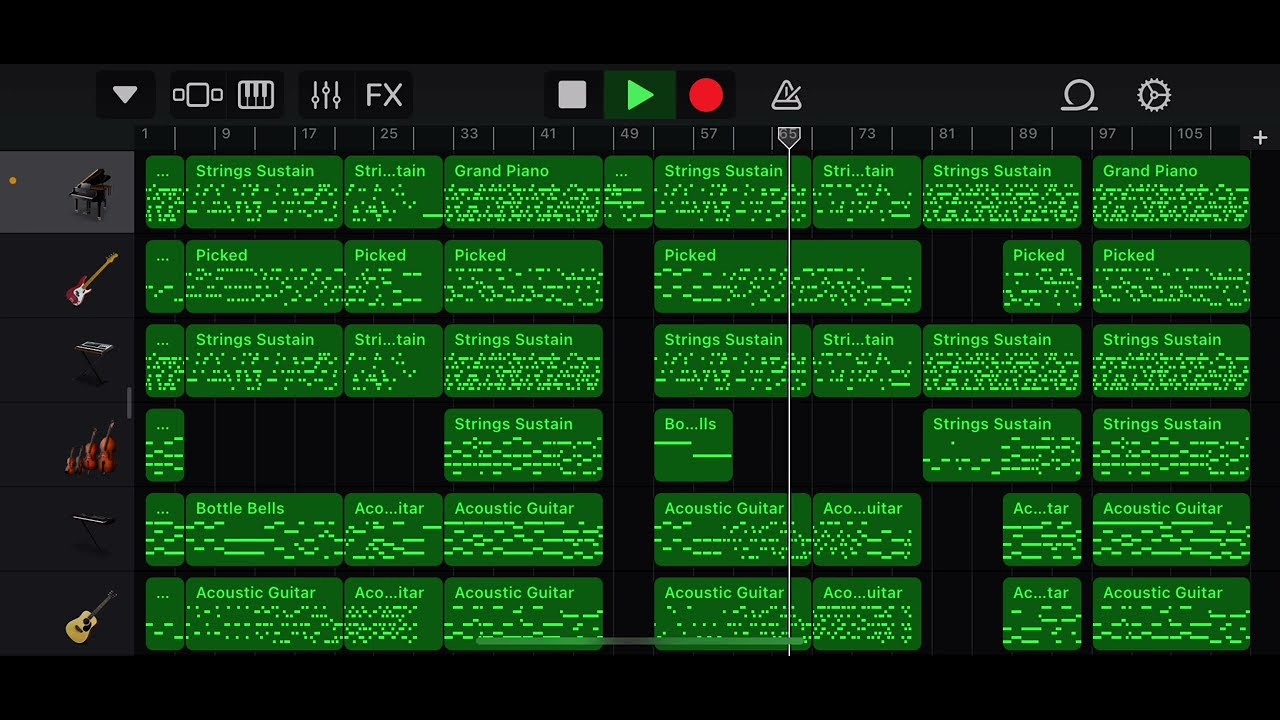Select Strings Sustain at bar 33 on ensemble track
Image resolution: width=1280 pixels, height=720 pixels.
[523, 445]
